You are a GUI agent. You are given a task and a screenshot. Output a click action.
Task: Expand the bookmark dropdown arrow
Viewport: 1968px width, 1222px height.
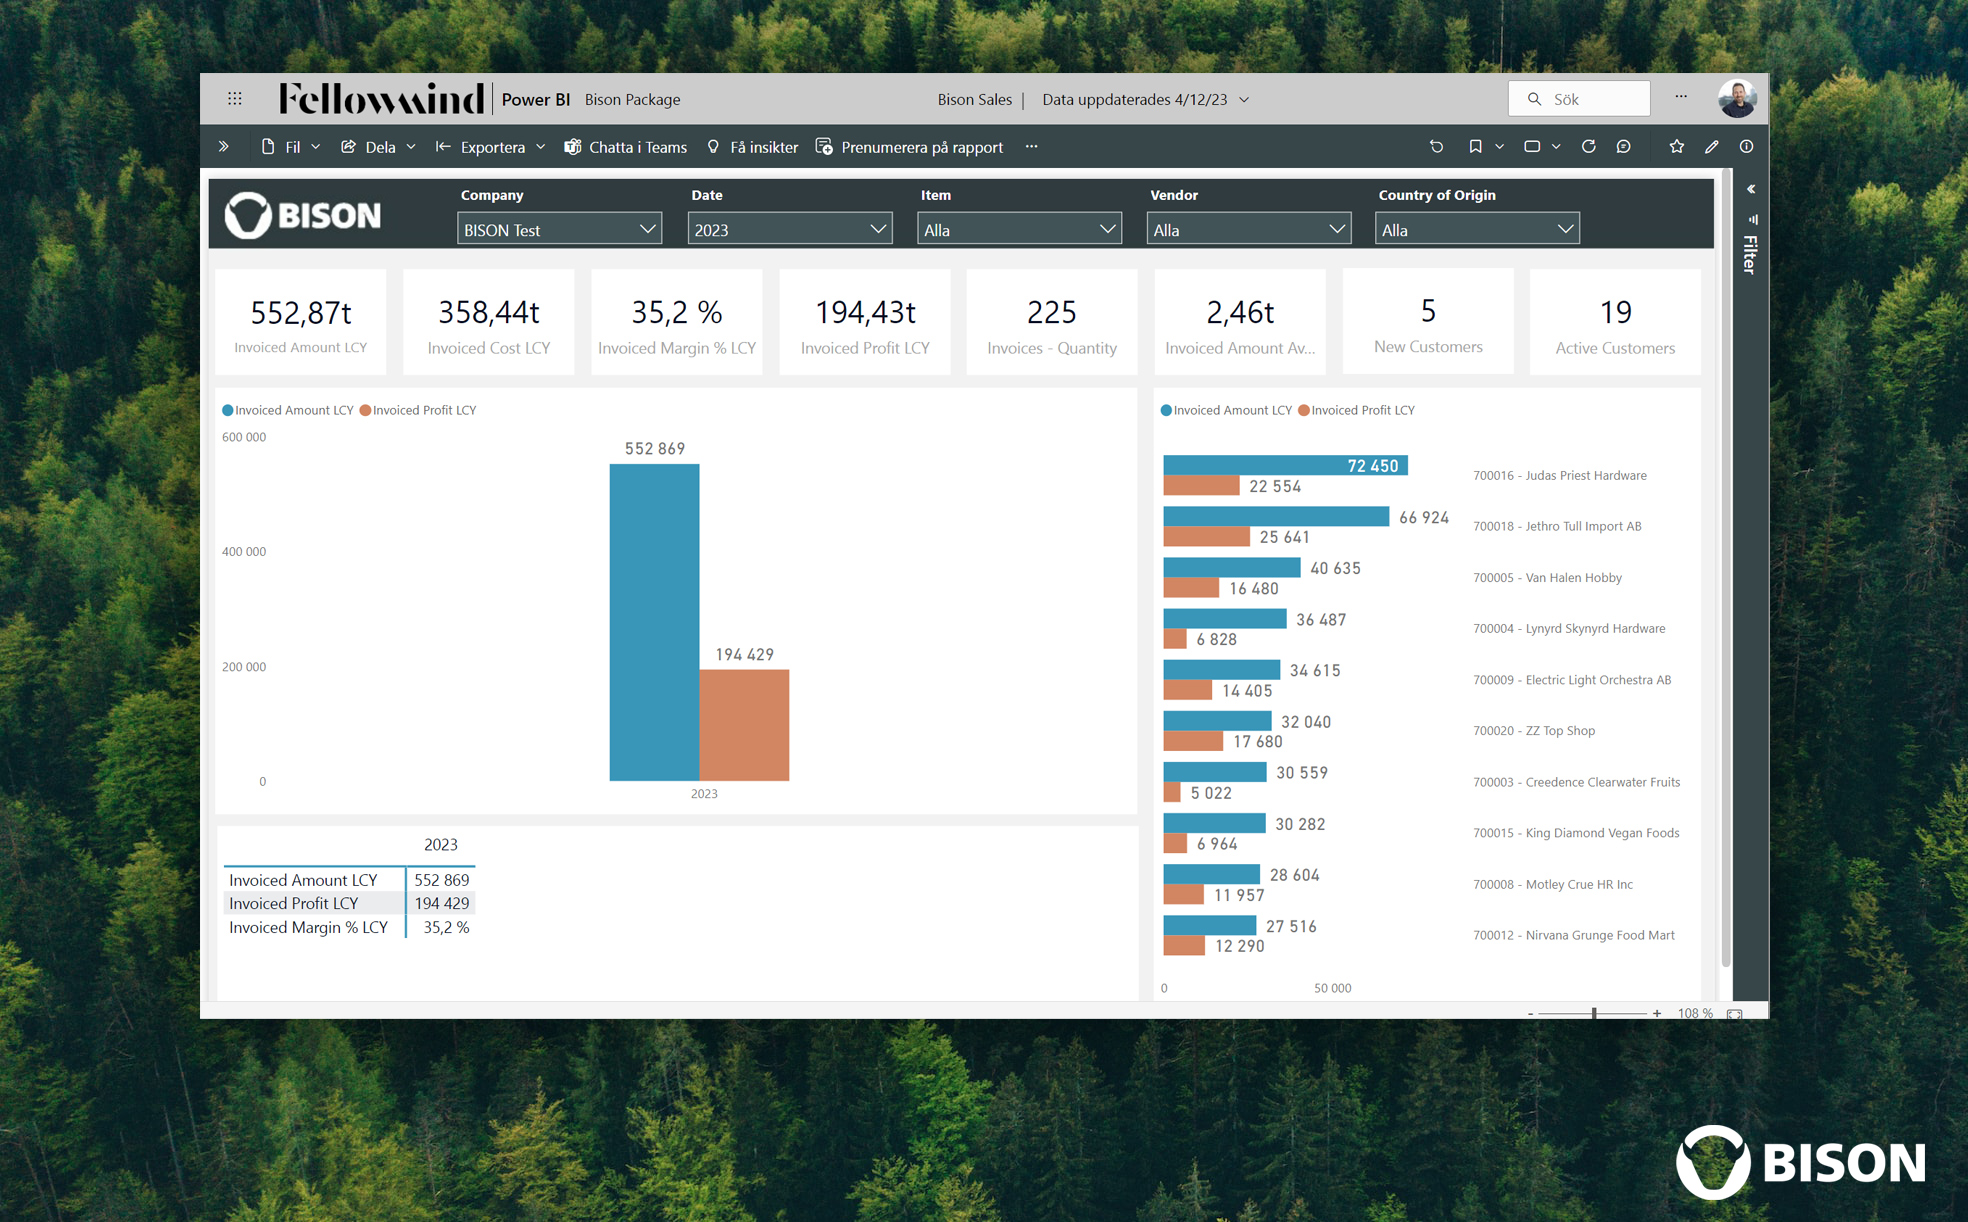[x=1499, y=147]
